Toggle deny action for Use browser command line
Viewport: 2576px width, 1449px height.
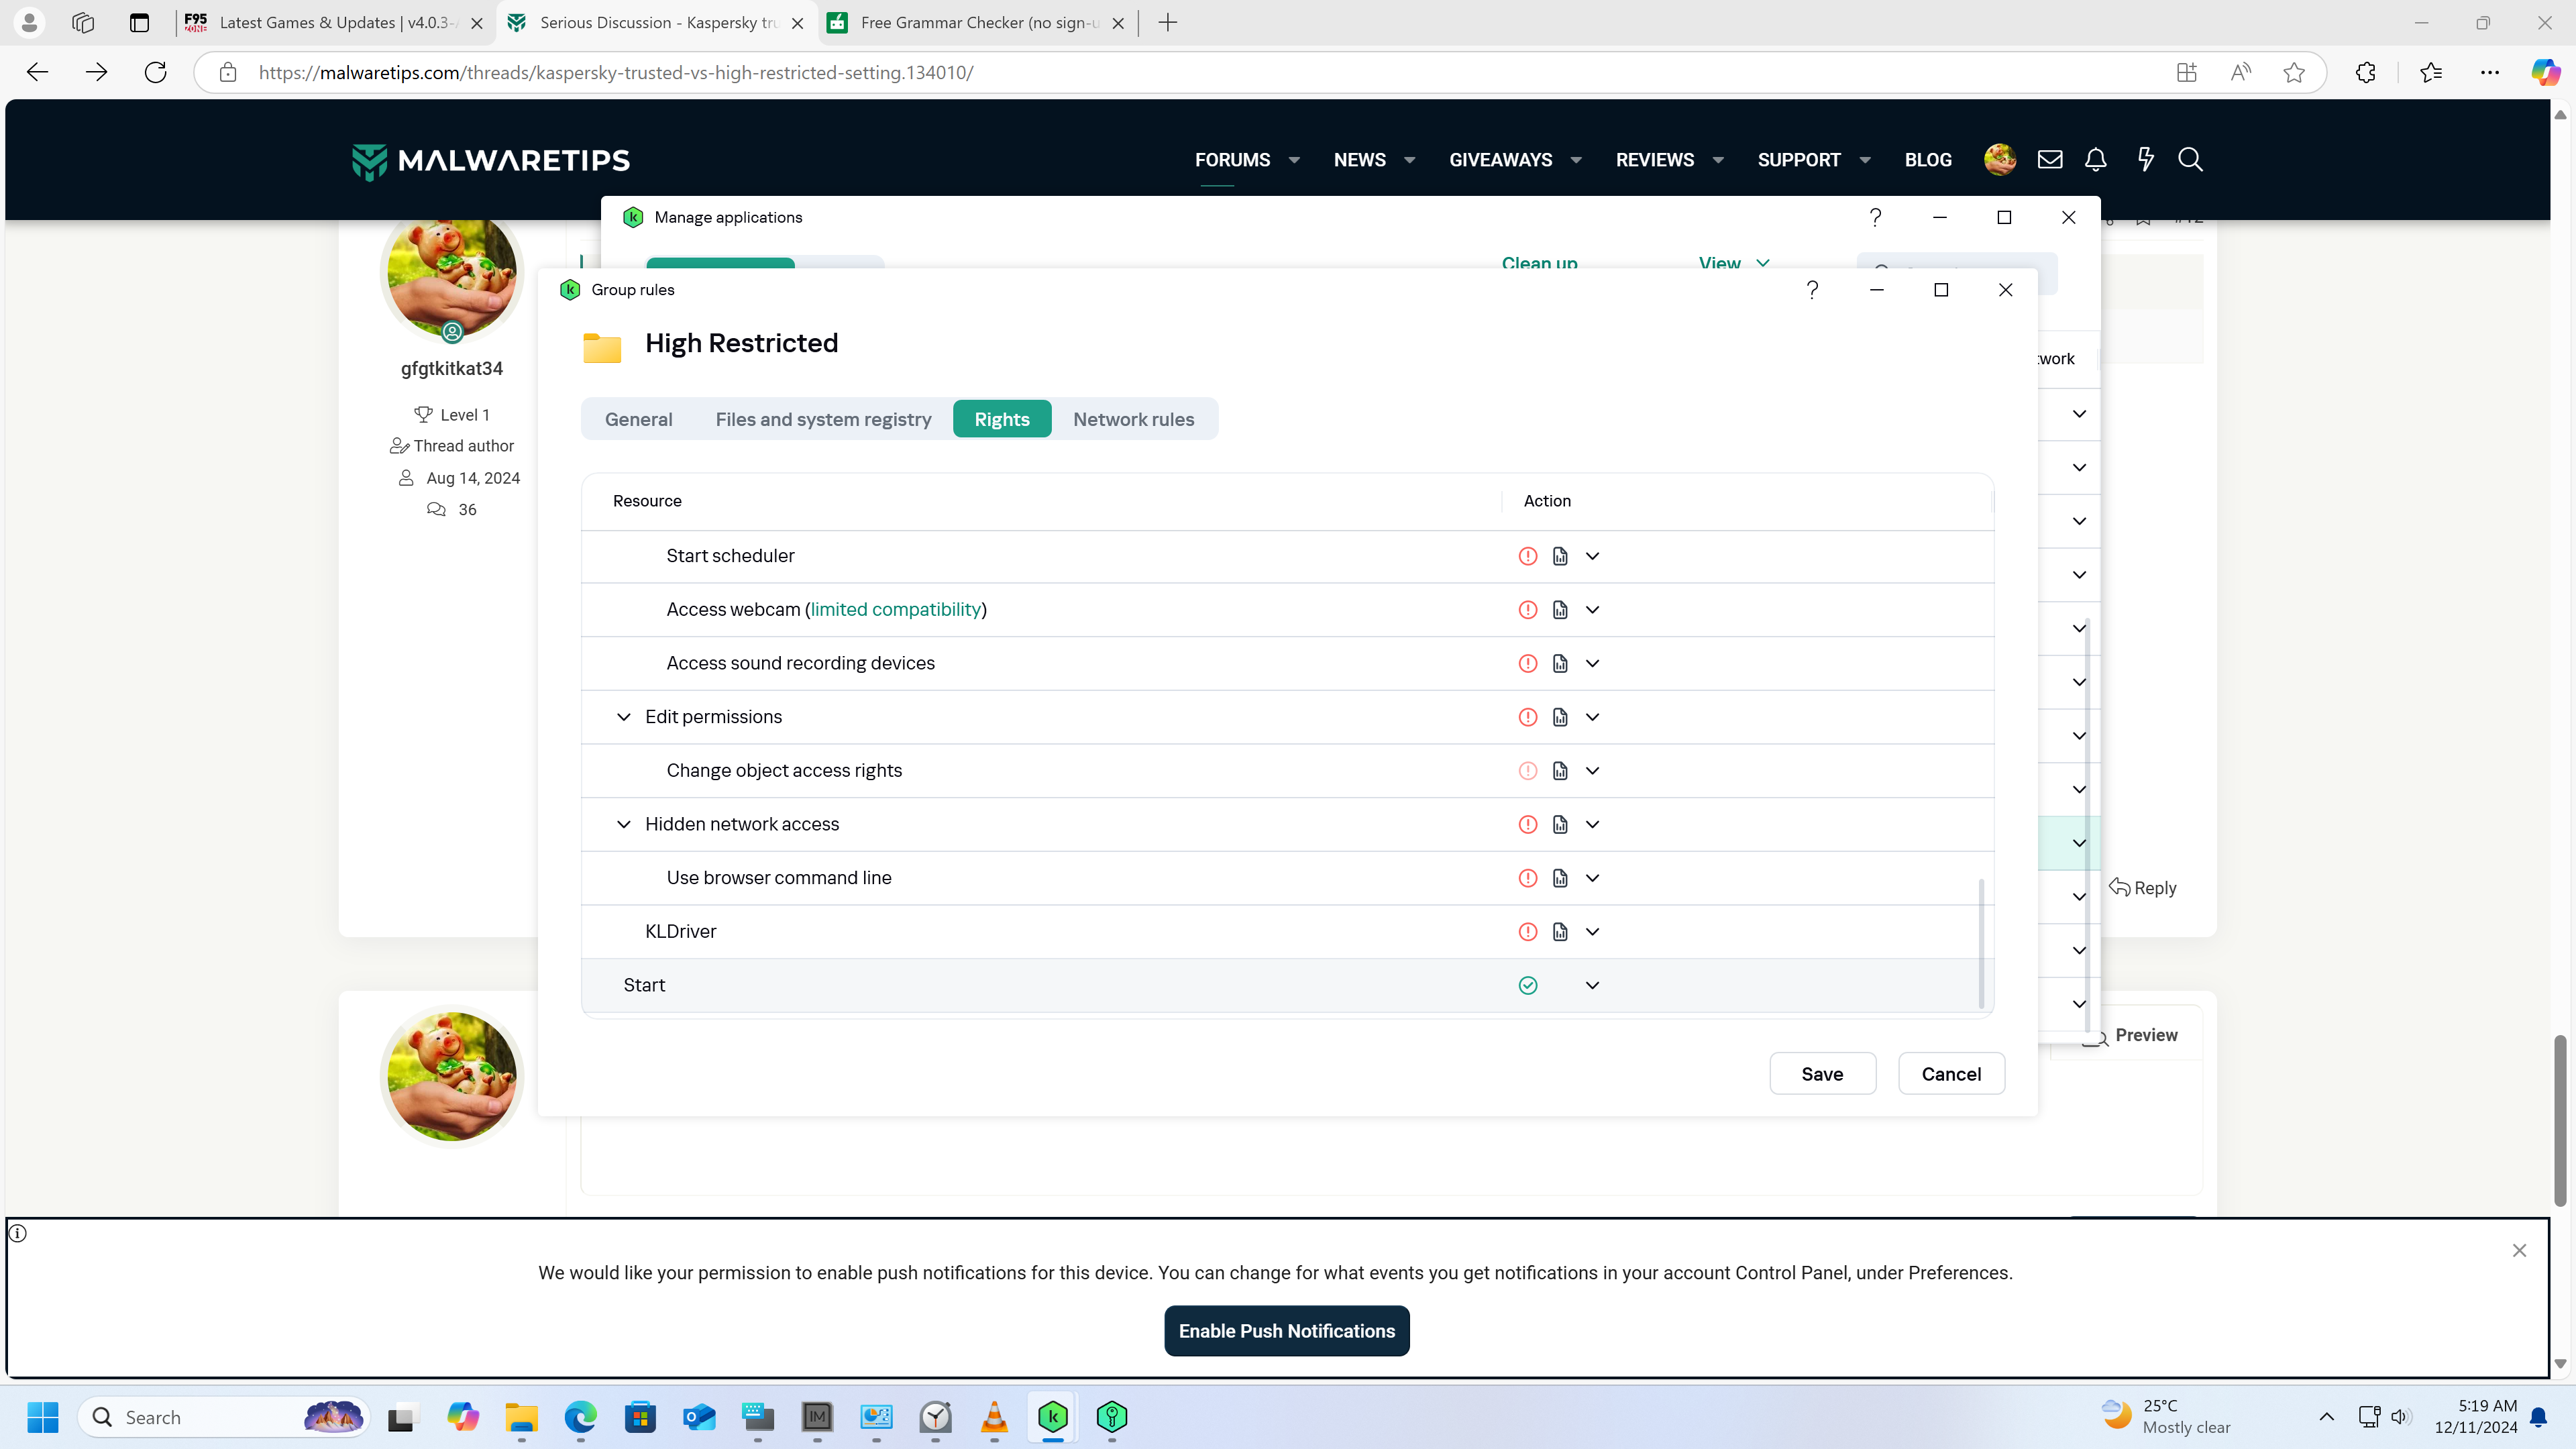coord(1527,878)
